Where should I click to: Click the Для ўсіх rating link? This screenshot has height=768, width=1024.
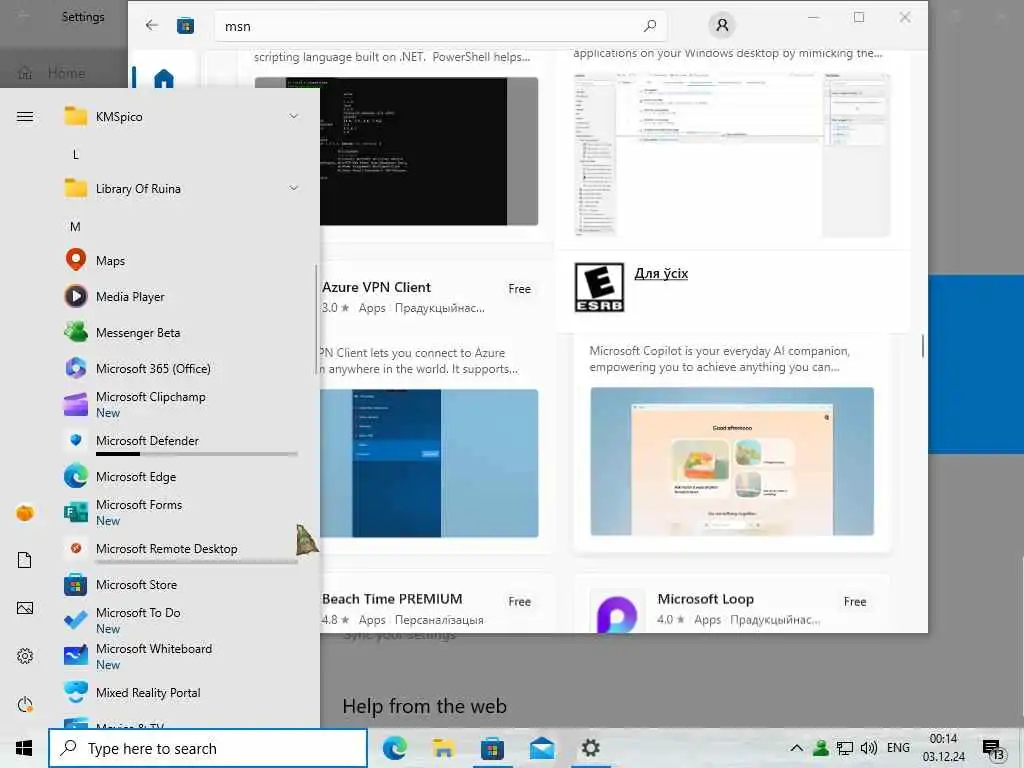[x=661, y=274]
